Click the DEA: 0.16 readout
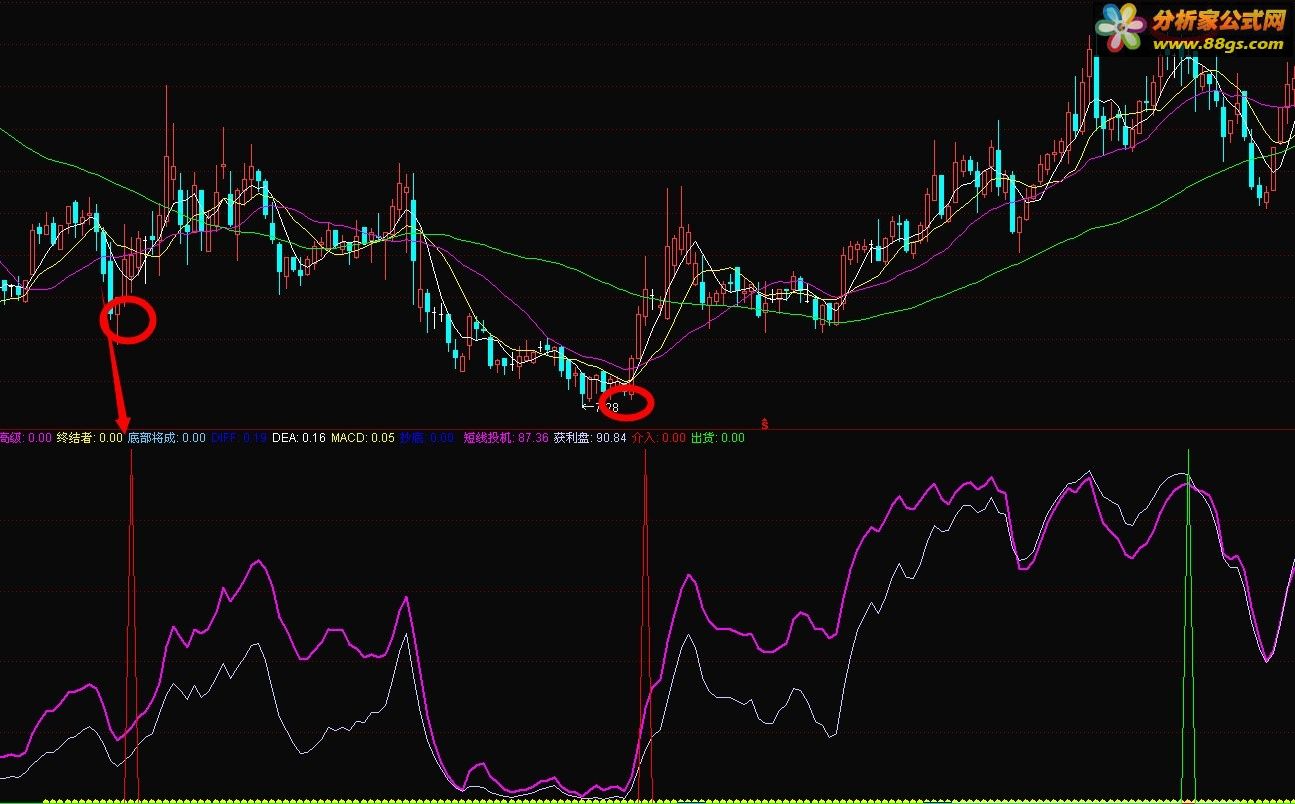1295x804 pixels. click(x=299, y=437)
